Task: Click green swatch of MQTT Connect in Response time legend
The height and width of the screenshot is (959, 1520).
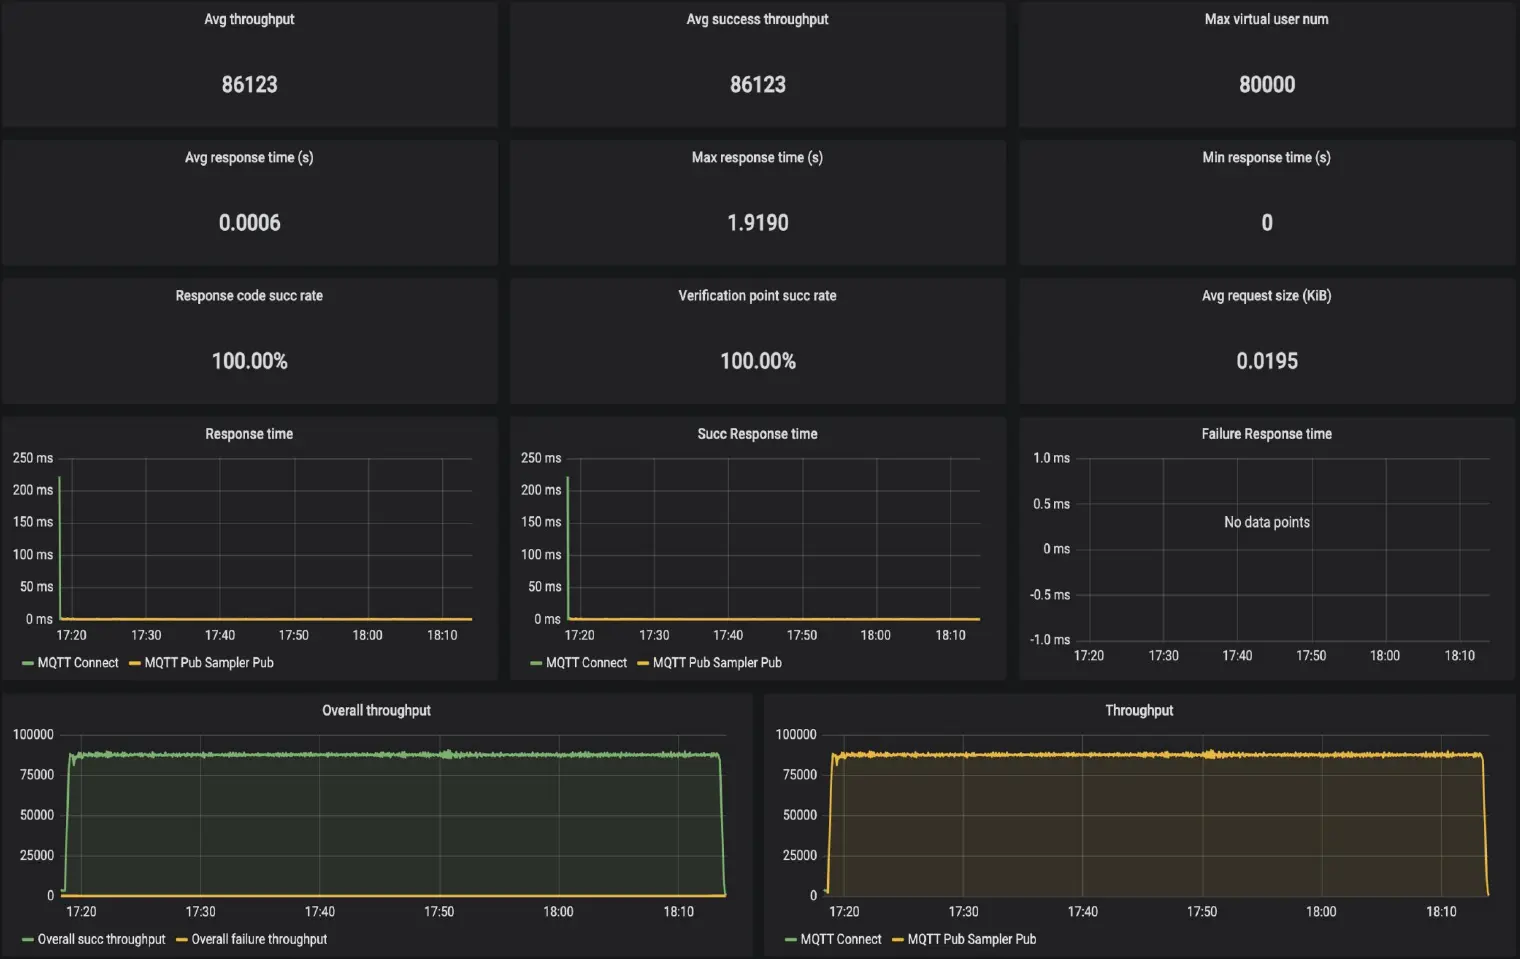Action: point(28,663)
